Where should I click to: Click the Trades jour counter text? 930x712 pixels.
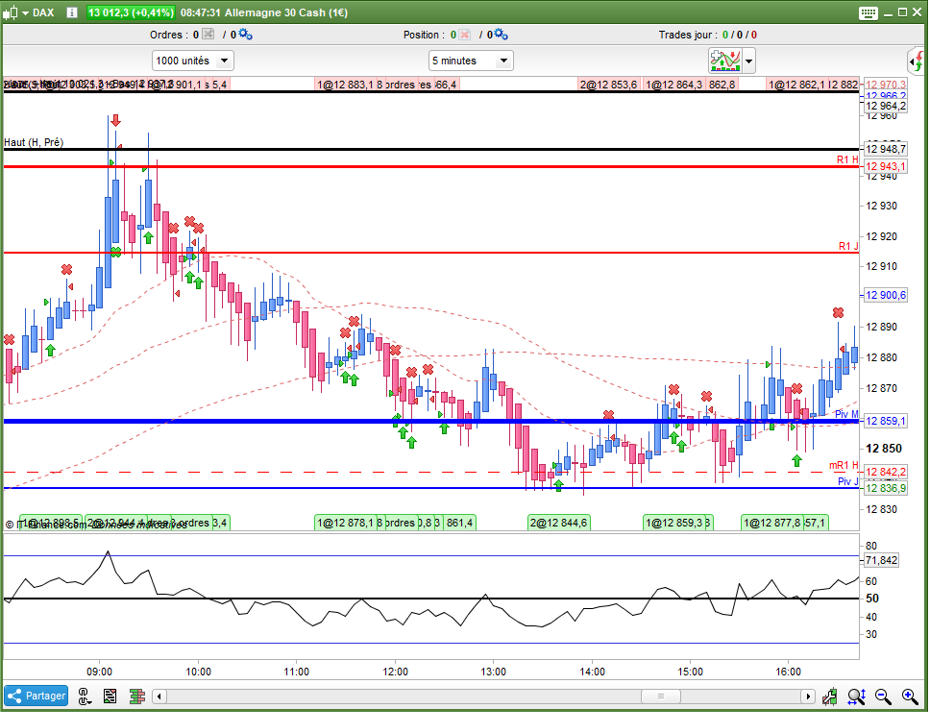(708, 34)
